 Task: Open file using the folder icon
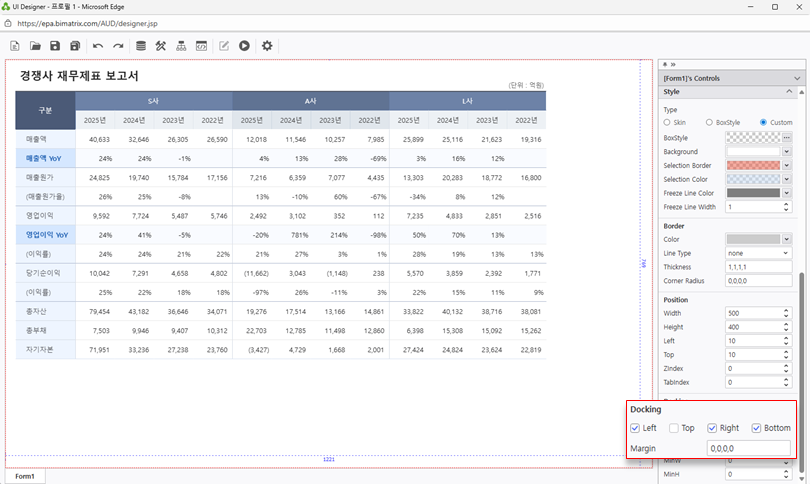click(x=35, y=46)
